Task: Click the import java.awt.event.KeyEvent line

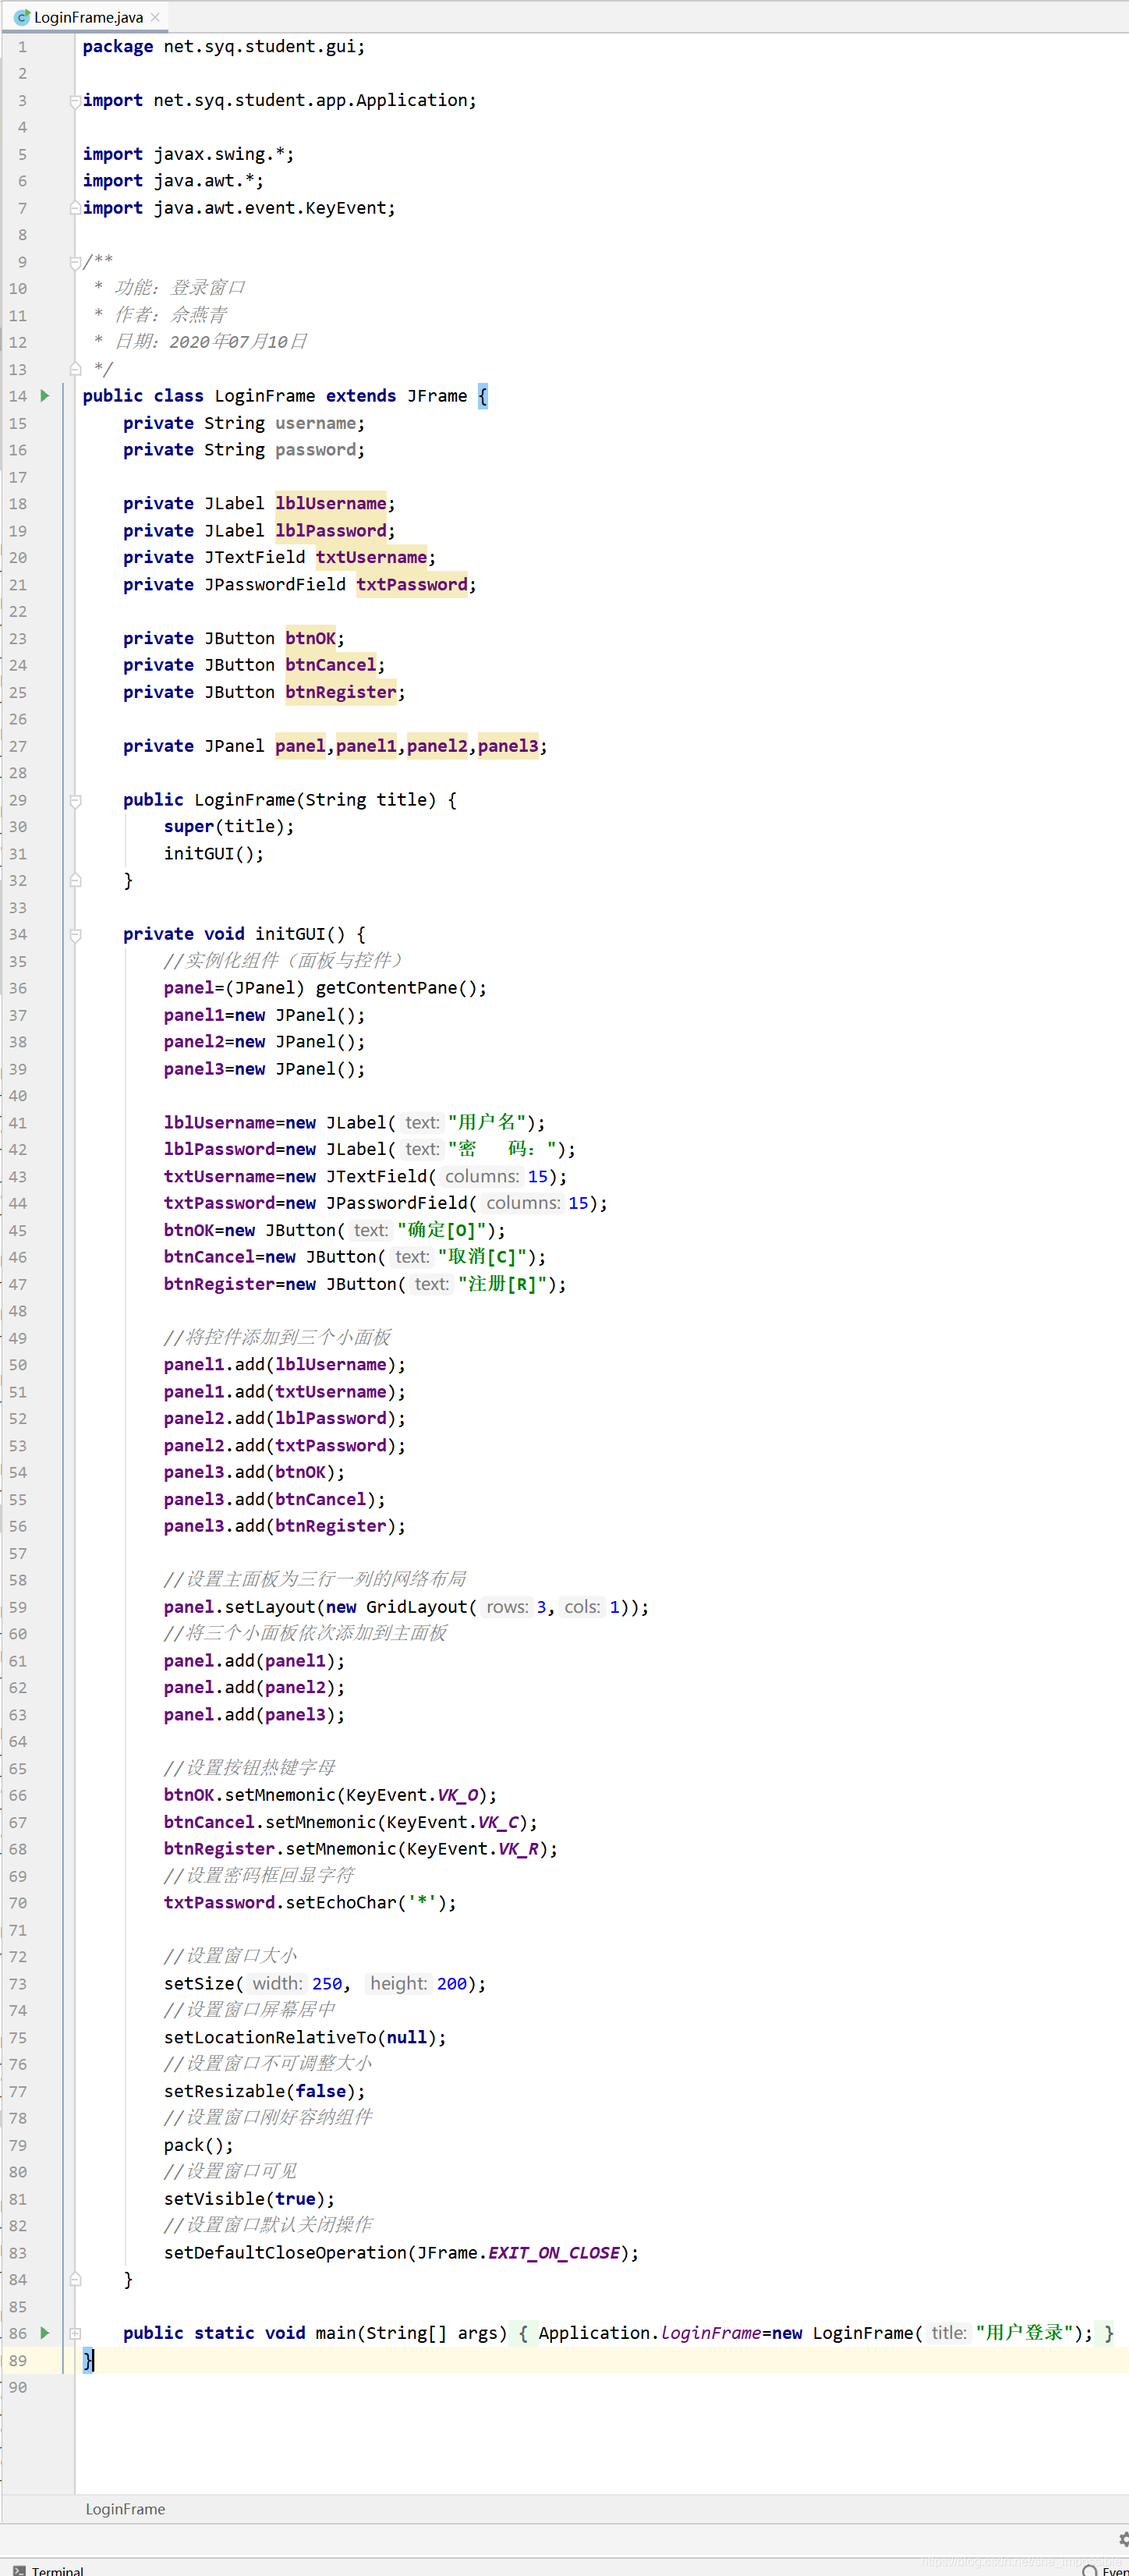Action: (x=239, y=208)
